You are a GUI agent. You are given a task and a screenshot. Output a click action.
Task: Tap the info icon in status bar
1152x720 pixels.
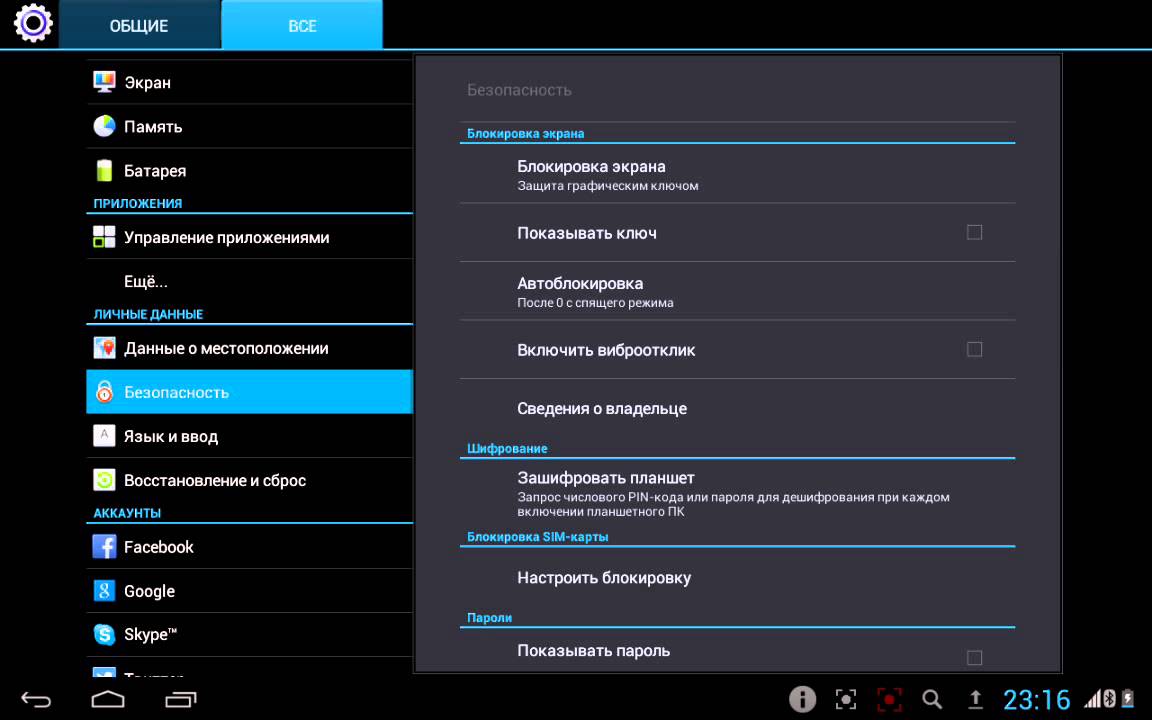point(802,699)
